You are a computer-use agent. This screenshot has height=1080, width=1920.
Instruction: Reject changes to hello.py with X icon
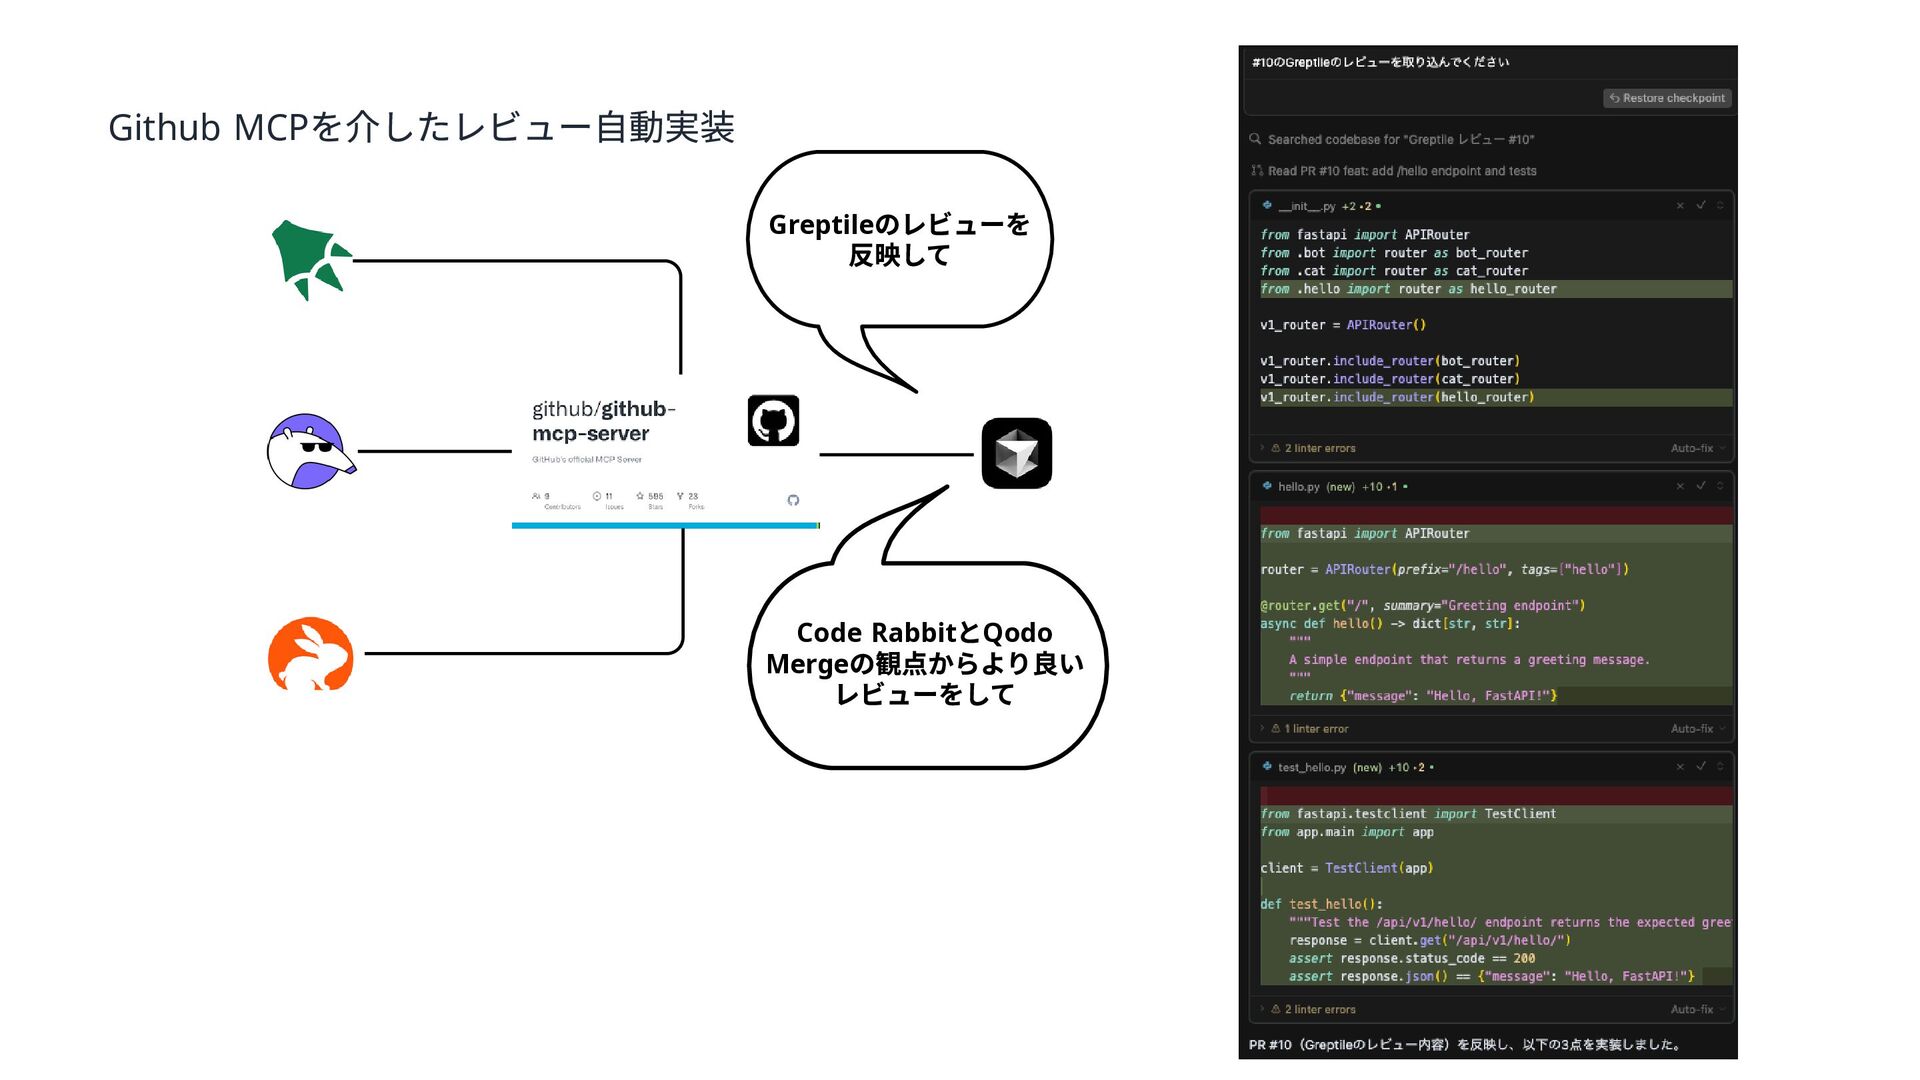point(1680,486)
